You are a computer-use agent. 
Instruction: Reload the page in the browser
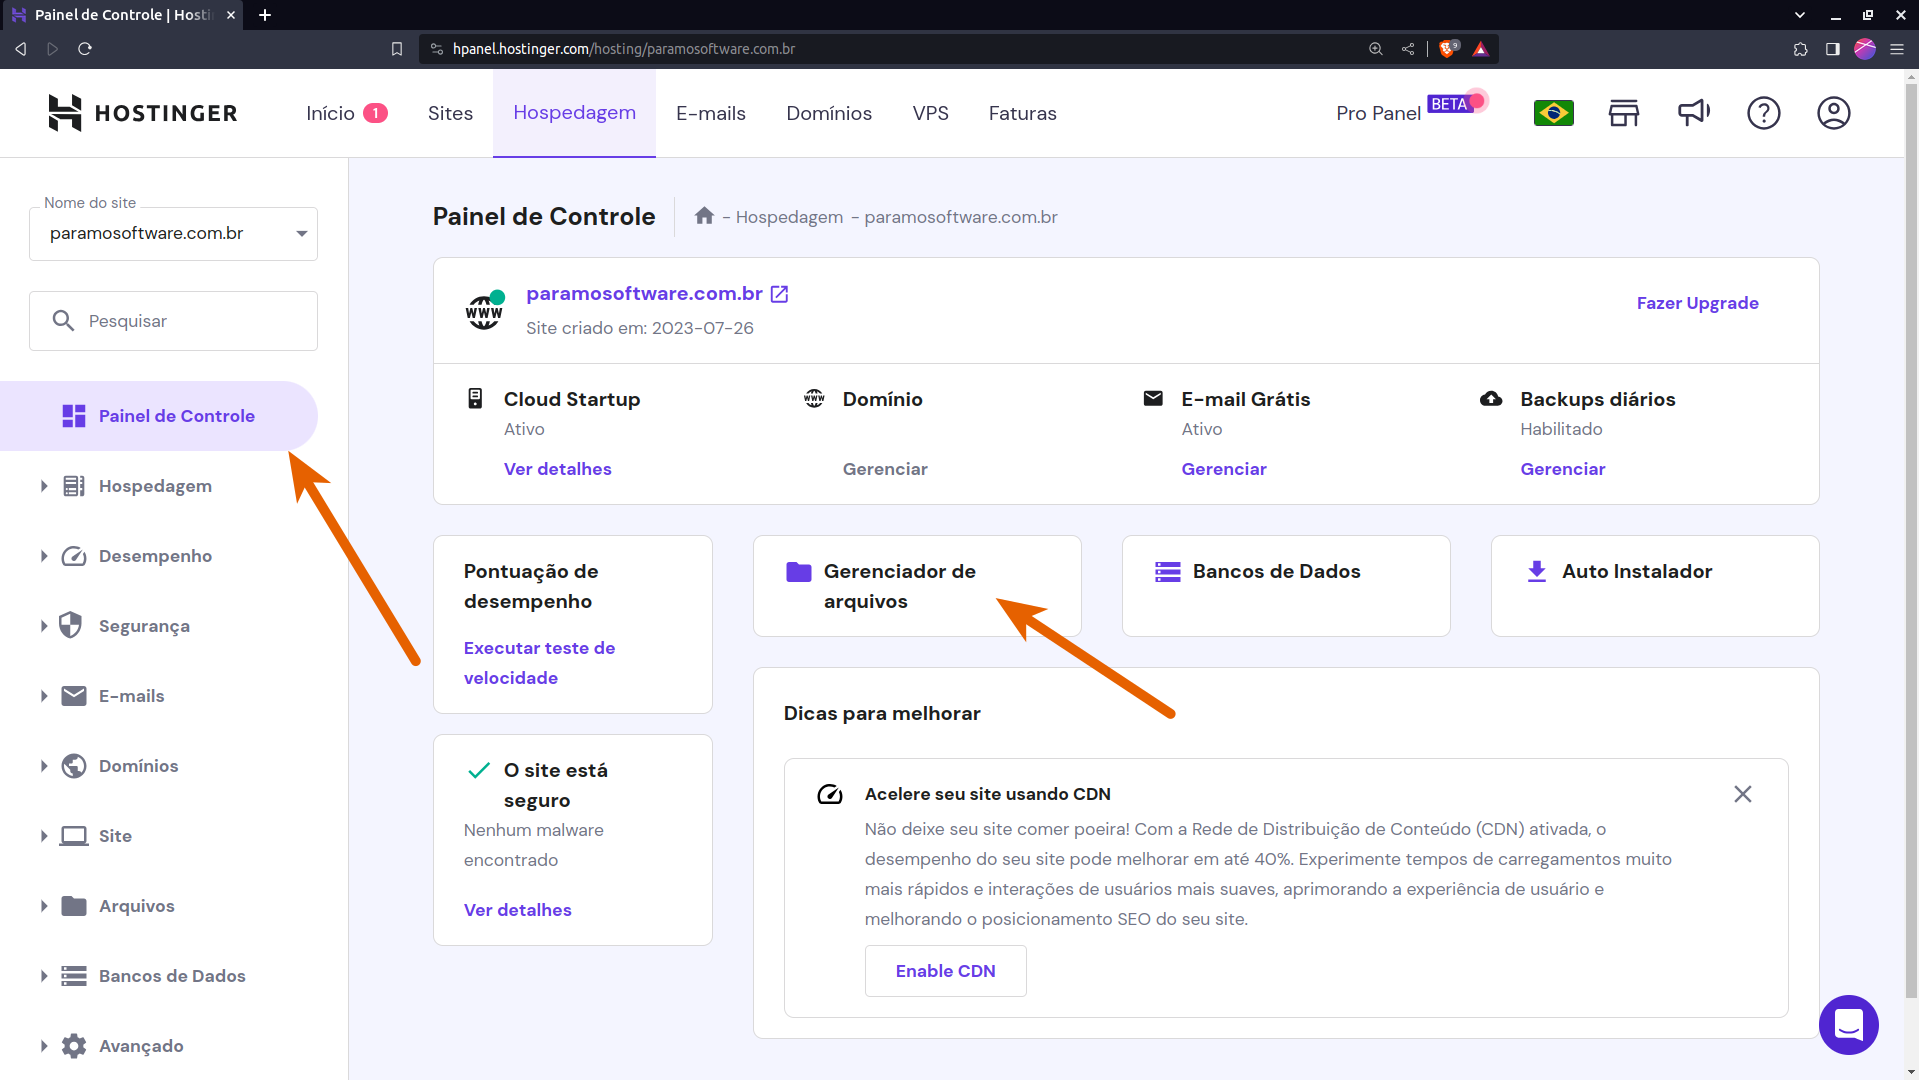85,48
